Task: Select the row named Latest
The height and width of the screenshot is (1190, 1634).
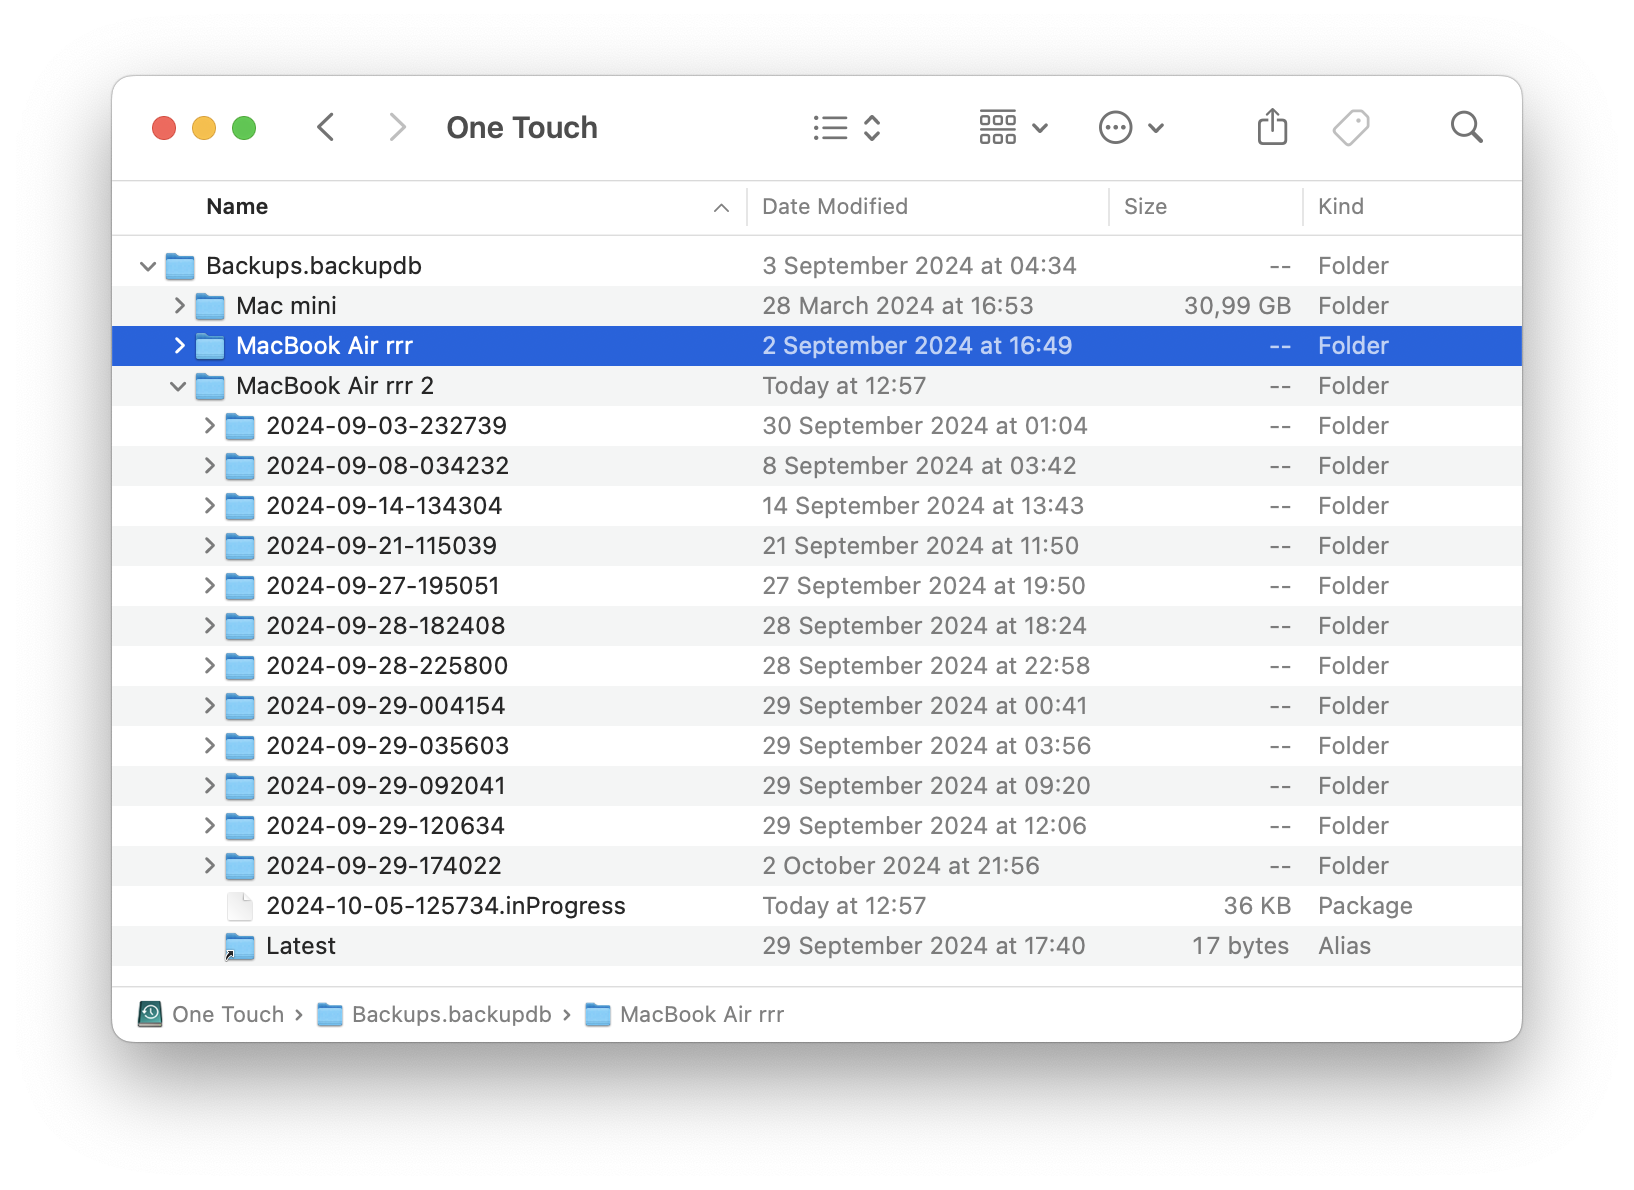Action: pyautogui.click(x=817, y=946)
